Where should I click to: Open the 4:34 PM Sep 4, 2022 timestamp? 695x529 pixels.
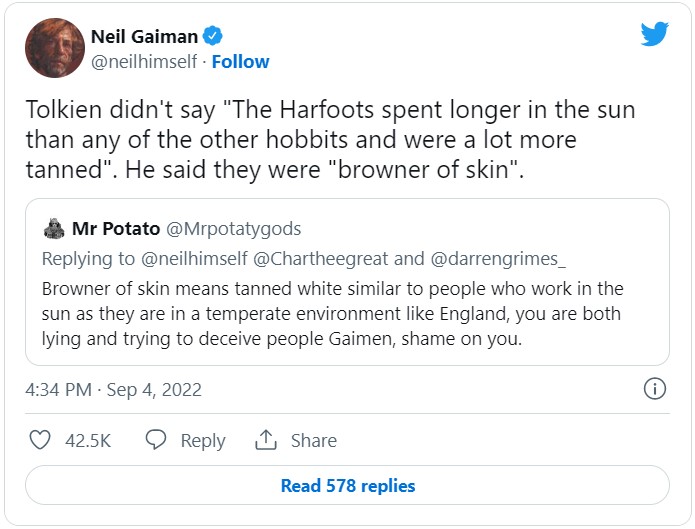click(113, 390)
